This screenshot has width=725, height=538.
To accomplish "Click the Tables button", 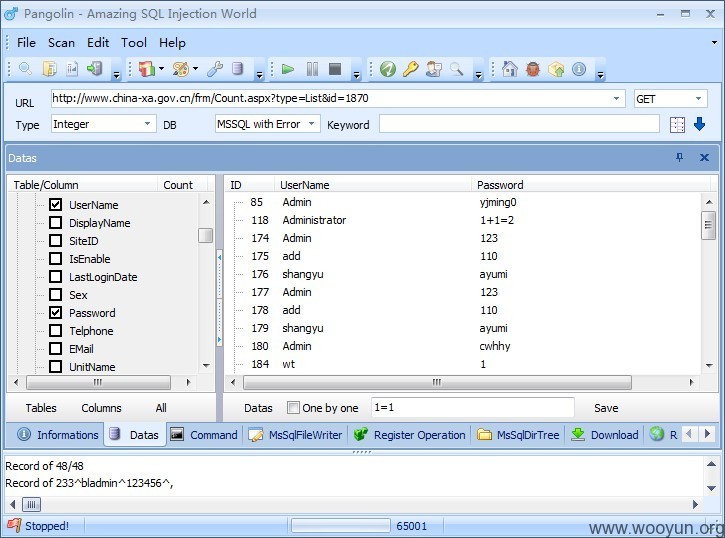I will click(x=41, y=408).
